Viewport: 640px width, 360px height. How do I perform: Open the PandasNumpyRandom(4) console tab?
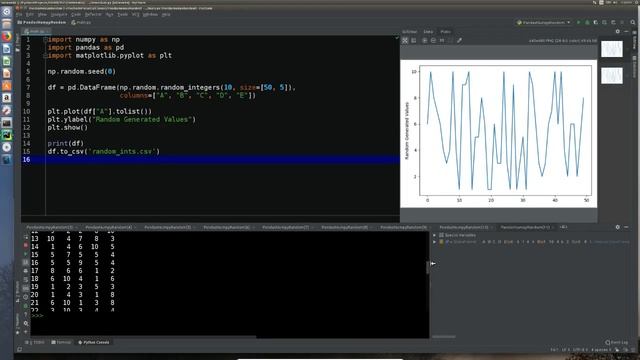(110, 227)
